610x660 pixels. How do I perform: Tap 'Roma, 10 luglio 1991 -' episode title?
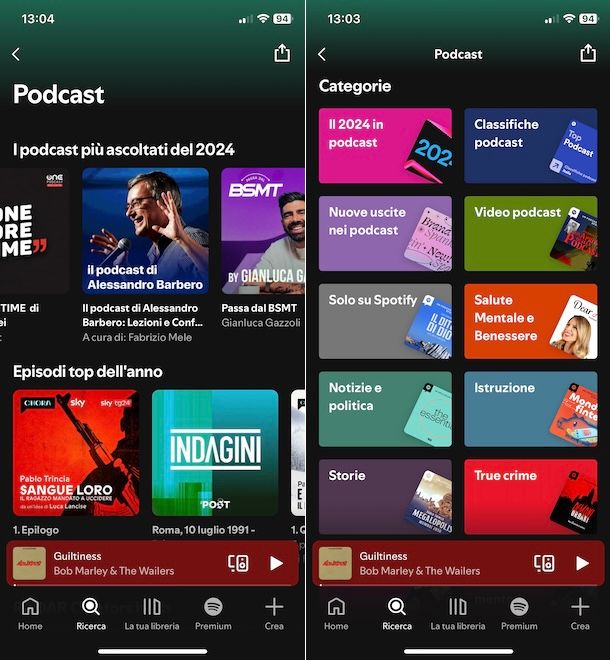click(203, 530)
